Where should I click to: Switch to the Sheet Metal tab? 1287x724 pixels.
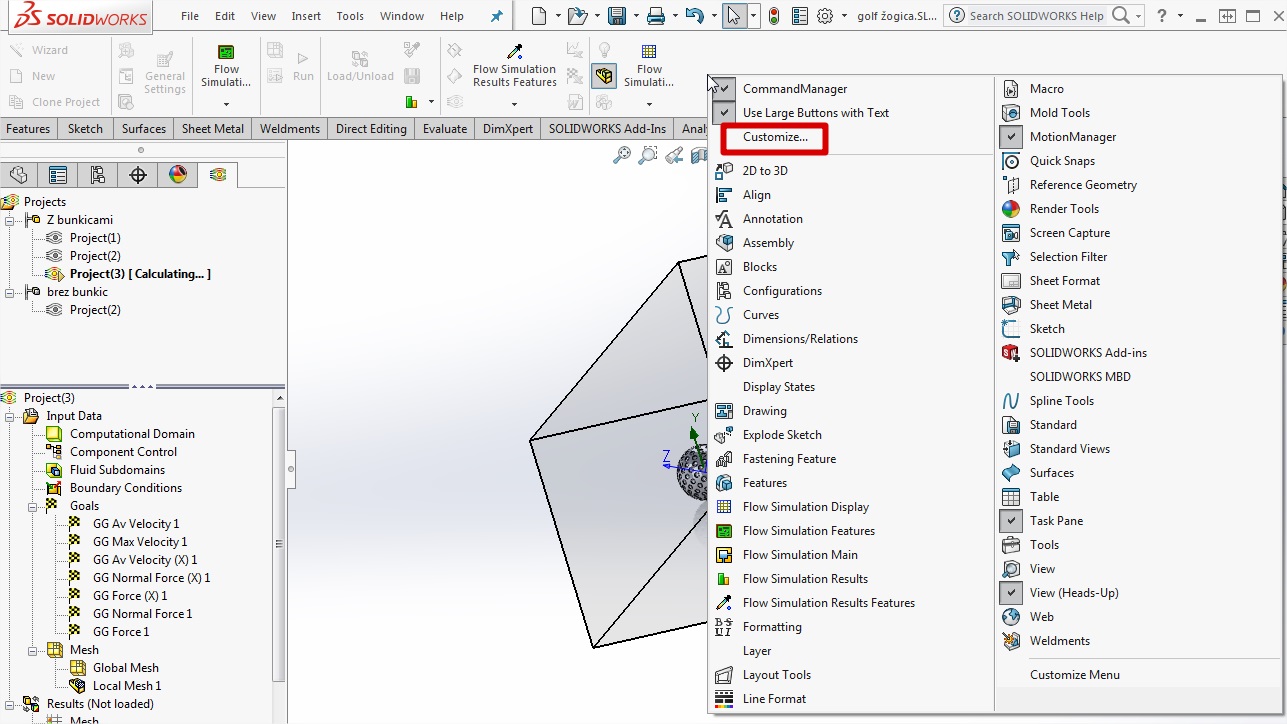(212, 129)
